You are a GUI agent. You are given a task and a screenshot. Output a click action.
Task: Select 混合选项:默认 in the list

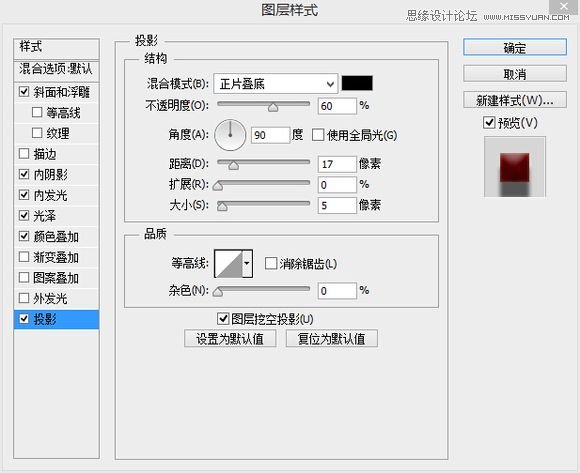[x=56, y=70]
